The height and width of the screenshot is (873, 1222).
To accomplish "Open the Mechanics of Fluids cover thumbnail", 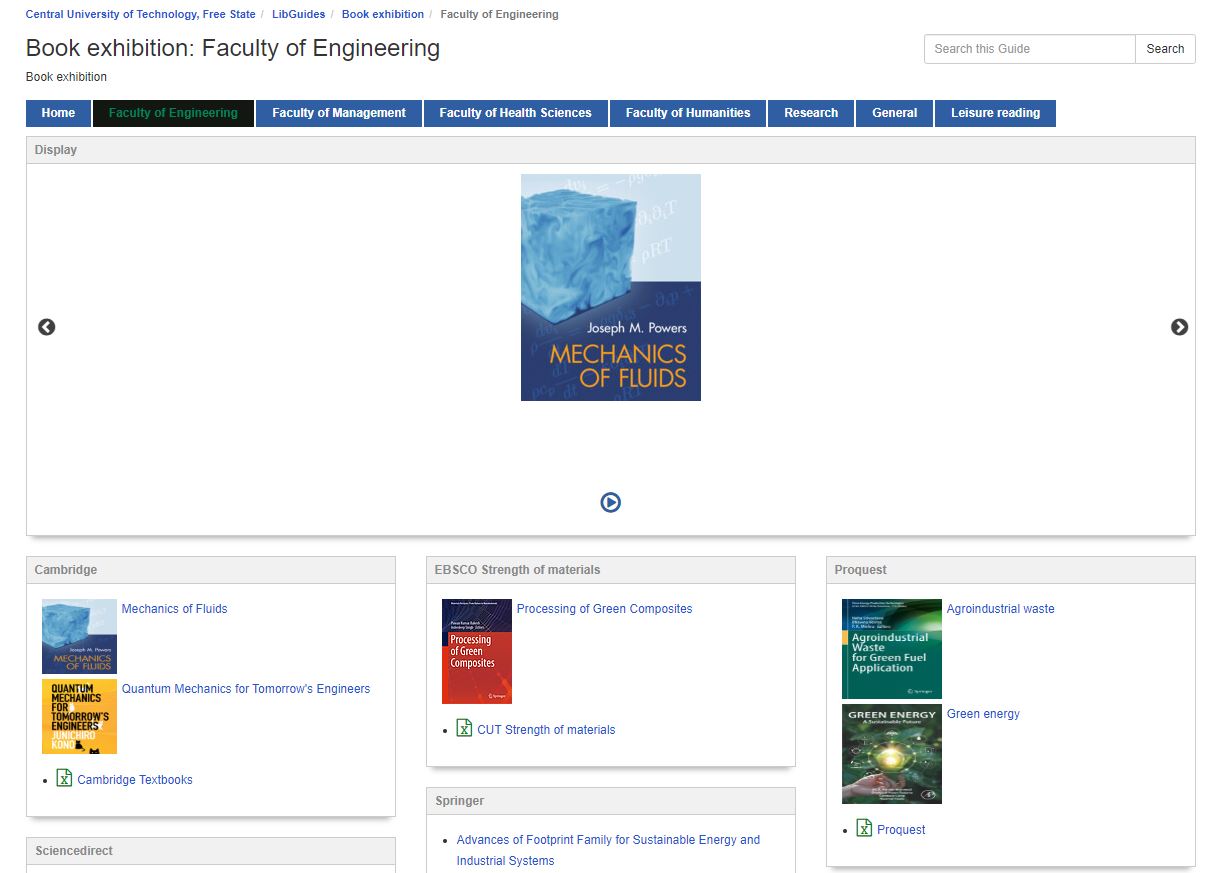I will pyautogui.click(x=79, y=636).
